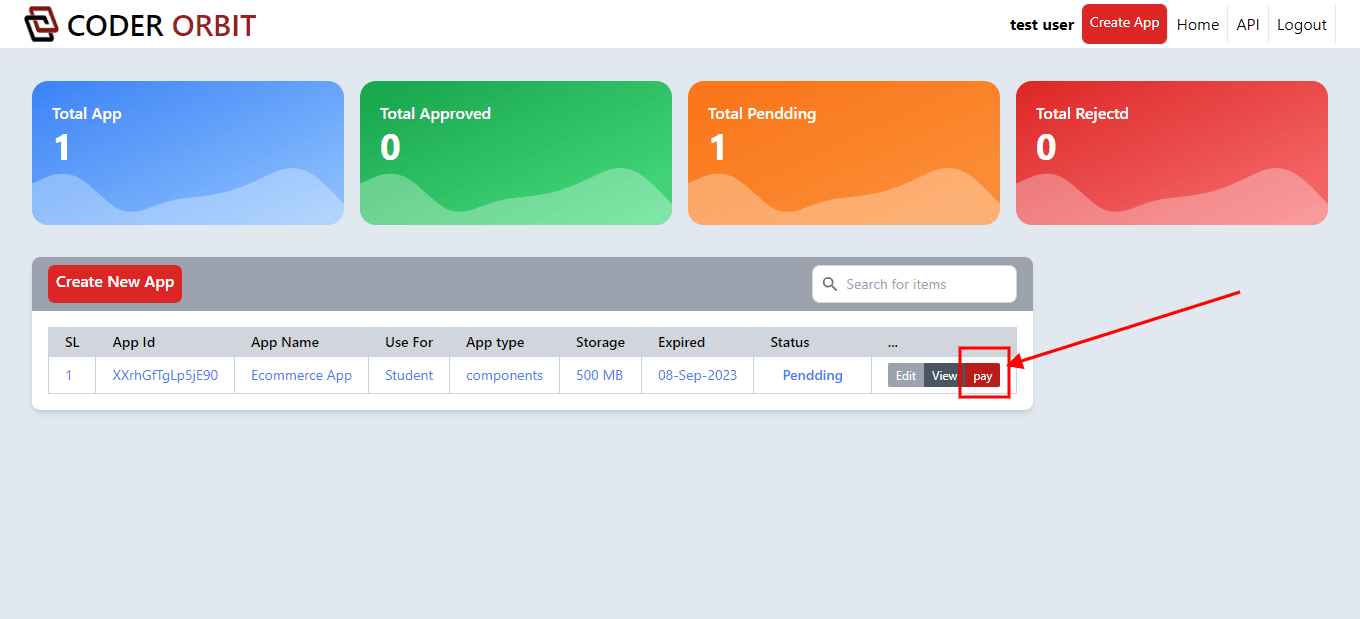1360x619 pixels.
Task: Click the Coder Orbit logo icon
Action: 41,24
